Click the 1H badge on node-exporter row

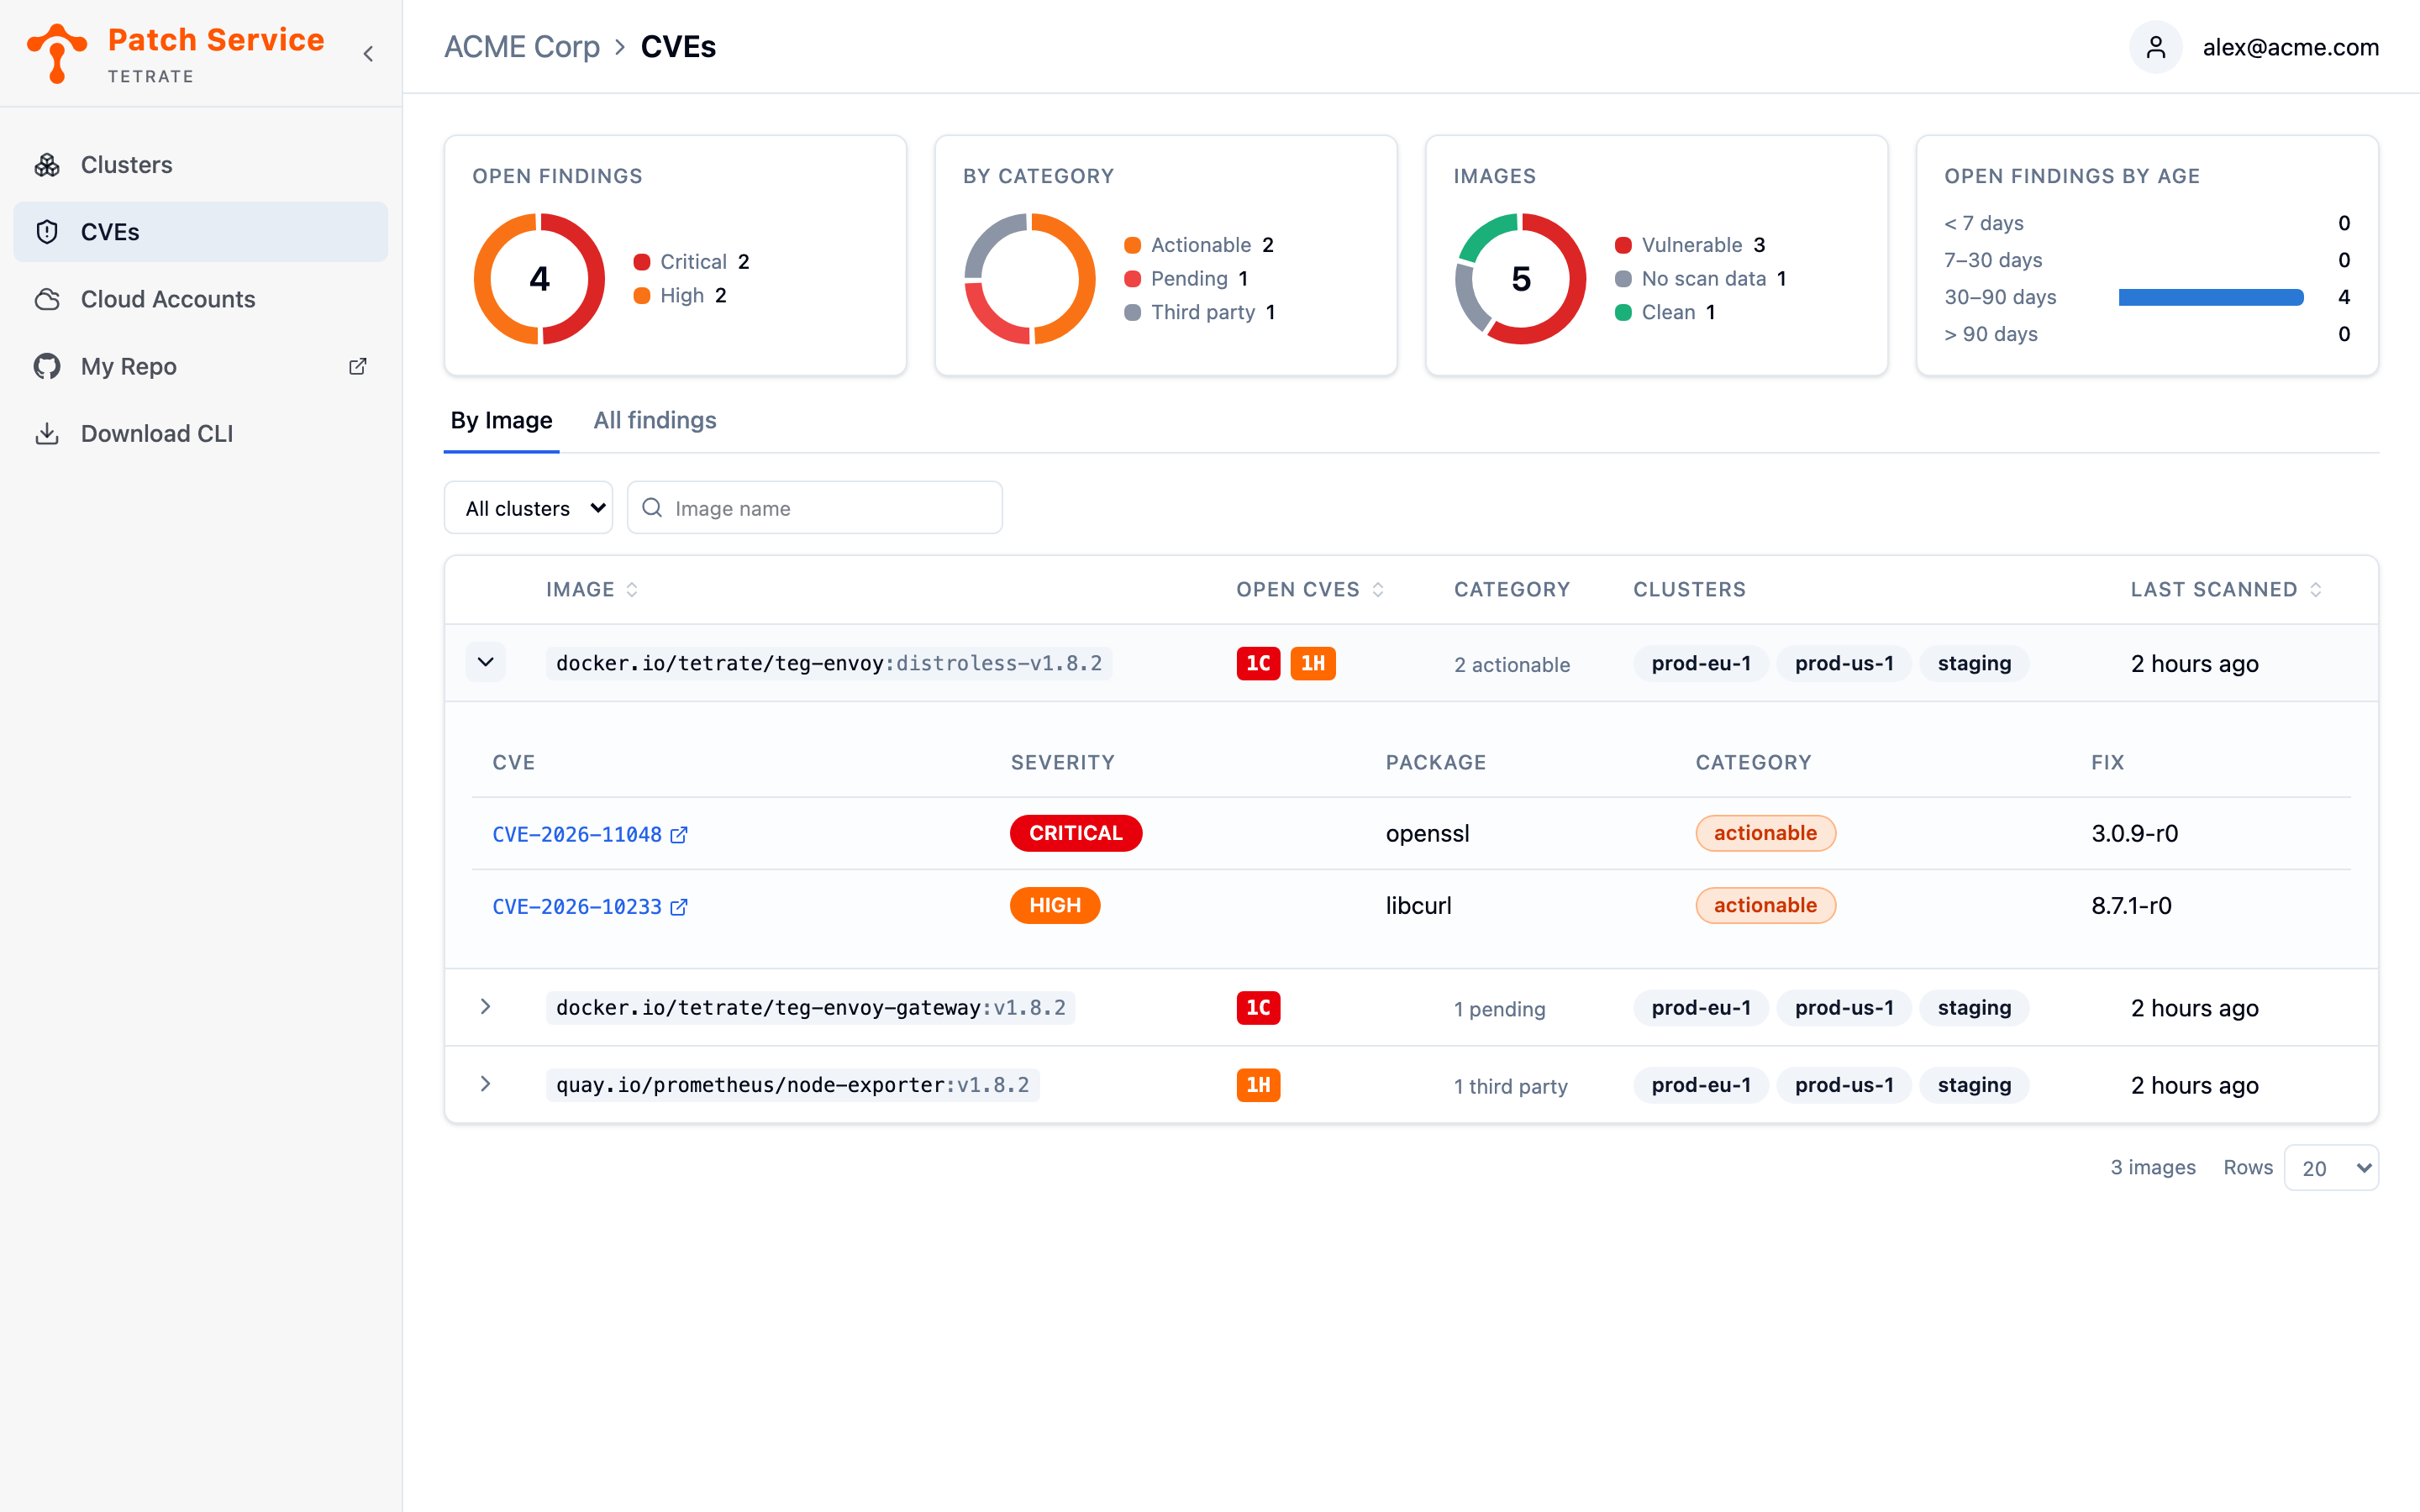tap(1258, 1085)
